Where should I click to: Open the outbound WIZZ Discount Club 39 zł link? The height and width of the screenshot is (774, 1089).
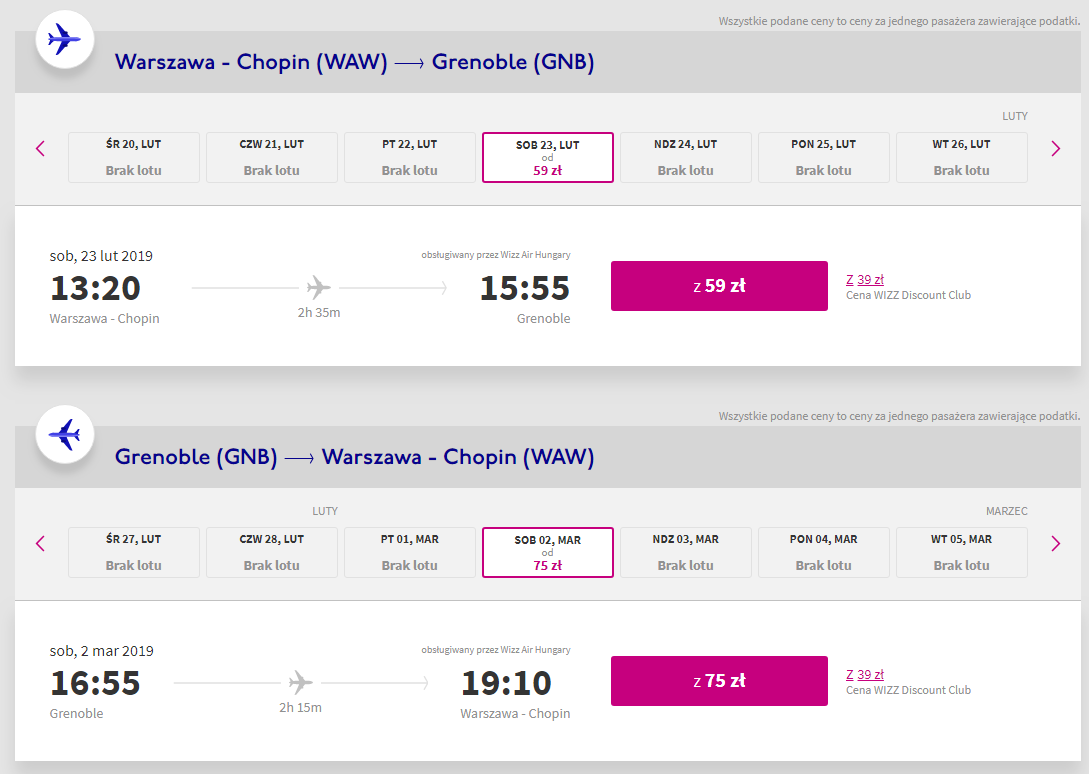(865, 280)
